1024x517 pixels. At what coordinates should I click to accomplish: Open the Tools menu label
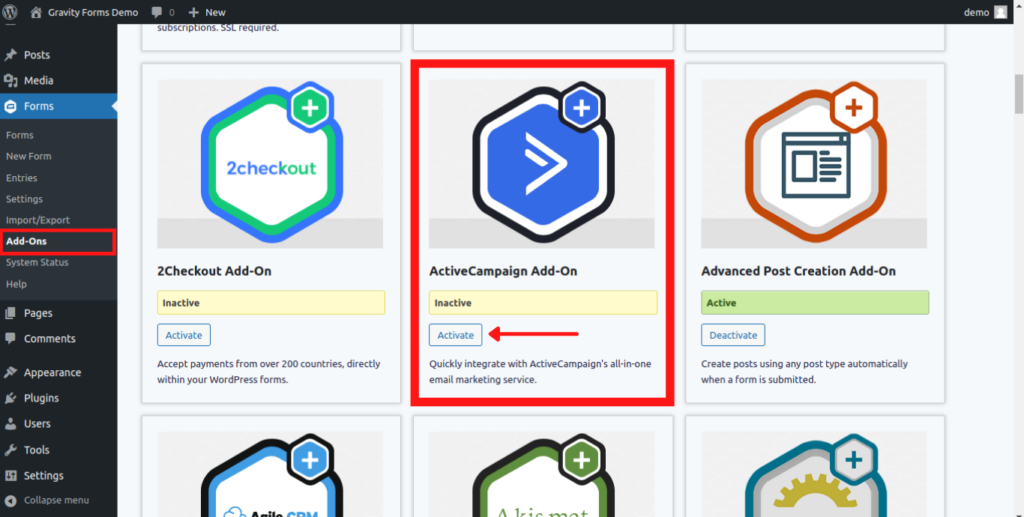click(x=37, y=450)
